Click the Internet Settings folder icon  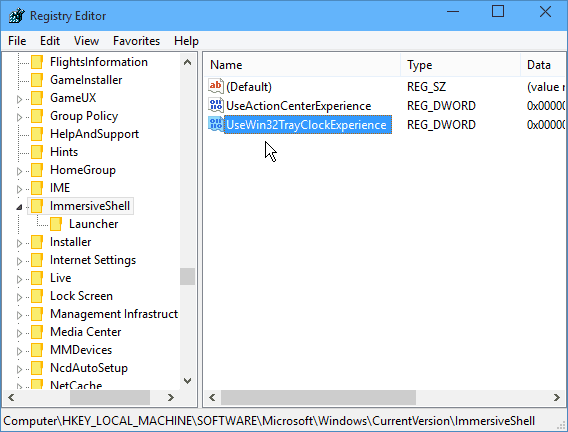coord(37,260)
